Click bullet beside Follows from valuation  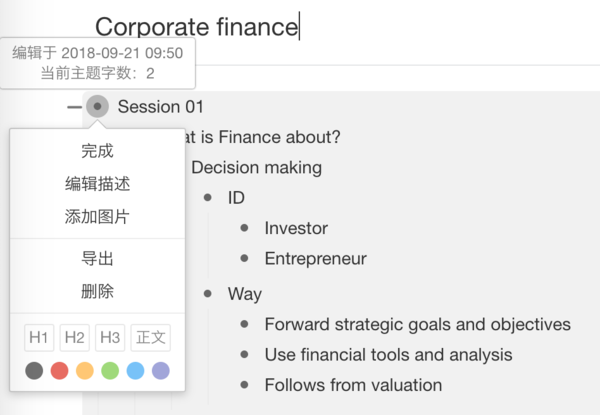(245, 385)
